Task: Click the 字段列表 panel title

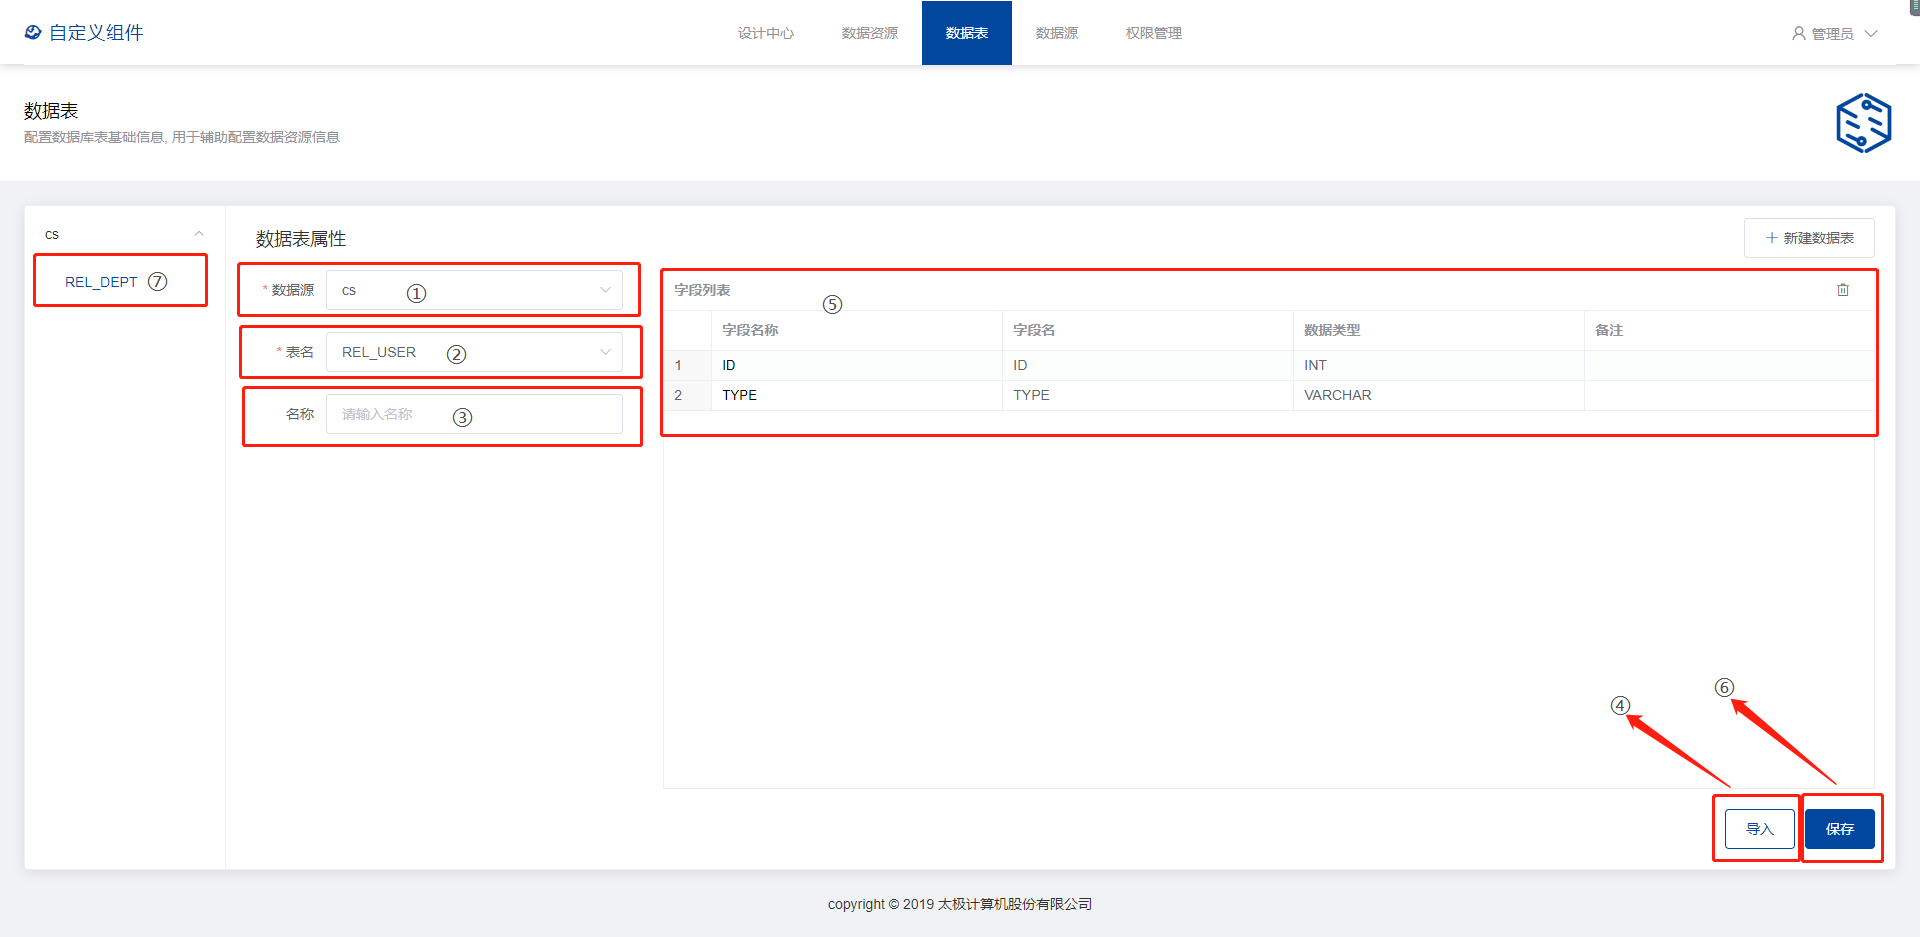Action: (x=702, y=290)
